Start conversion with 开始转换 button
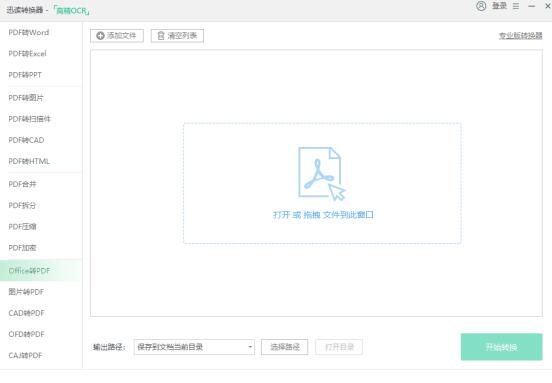This screenshot has height=383, width=552. (501, 347)
